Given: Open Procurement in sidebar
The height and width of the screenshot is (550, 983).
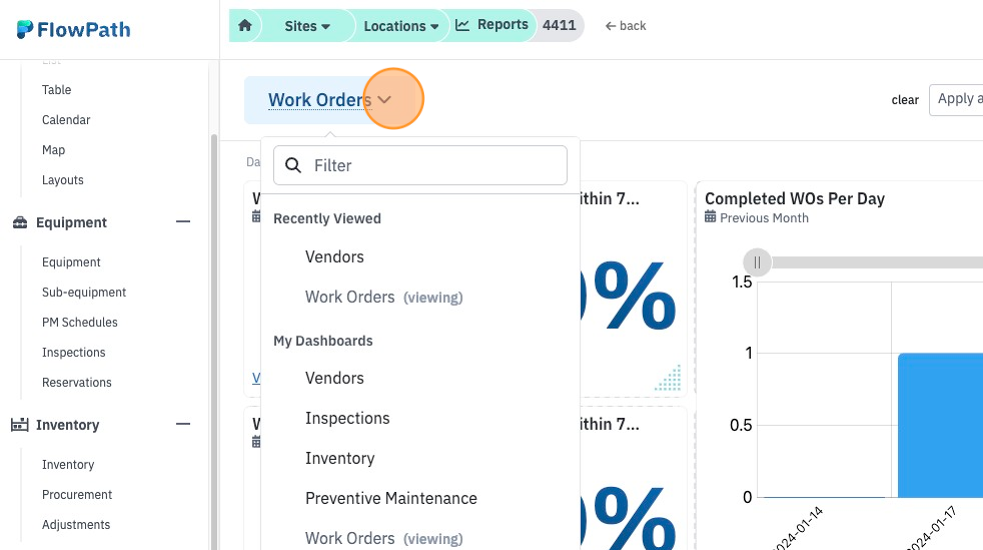Looking at the screenshot, I should tap(76, 495).
